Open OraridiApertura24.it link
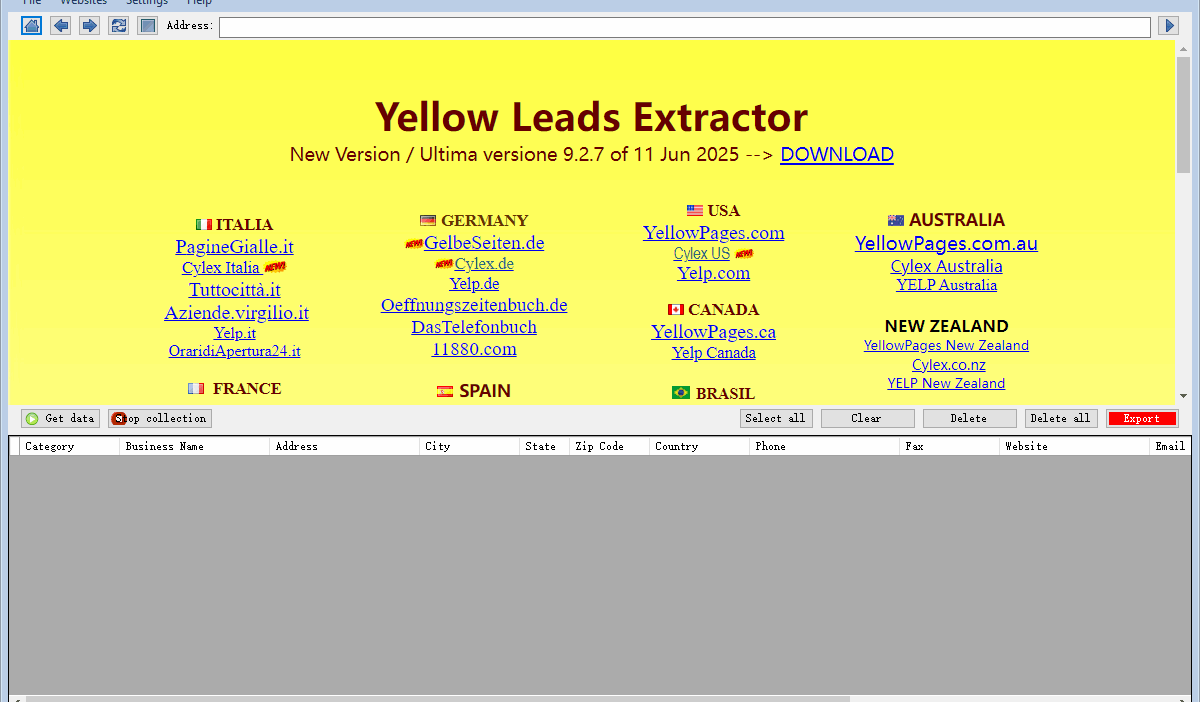This screenshot has height=702, width=1200. point(234,351)
